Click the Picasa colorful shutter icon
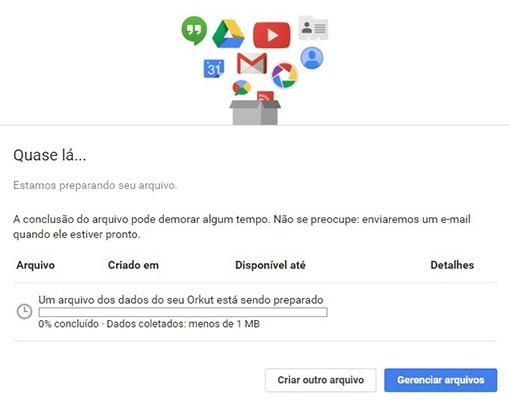Screen dimensions: 510x400 tap(285, 75)
